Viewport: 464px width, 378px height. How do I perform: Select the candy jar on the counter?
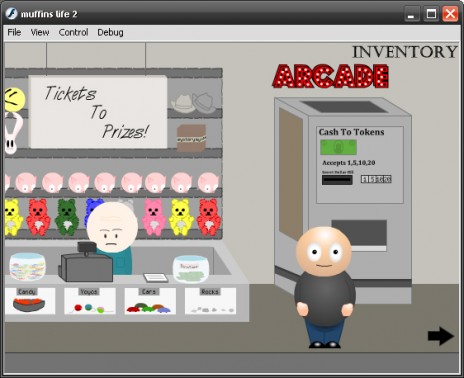point(27,266)
